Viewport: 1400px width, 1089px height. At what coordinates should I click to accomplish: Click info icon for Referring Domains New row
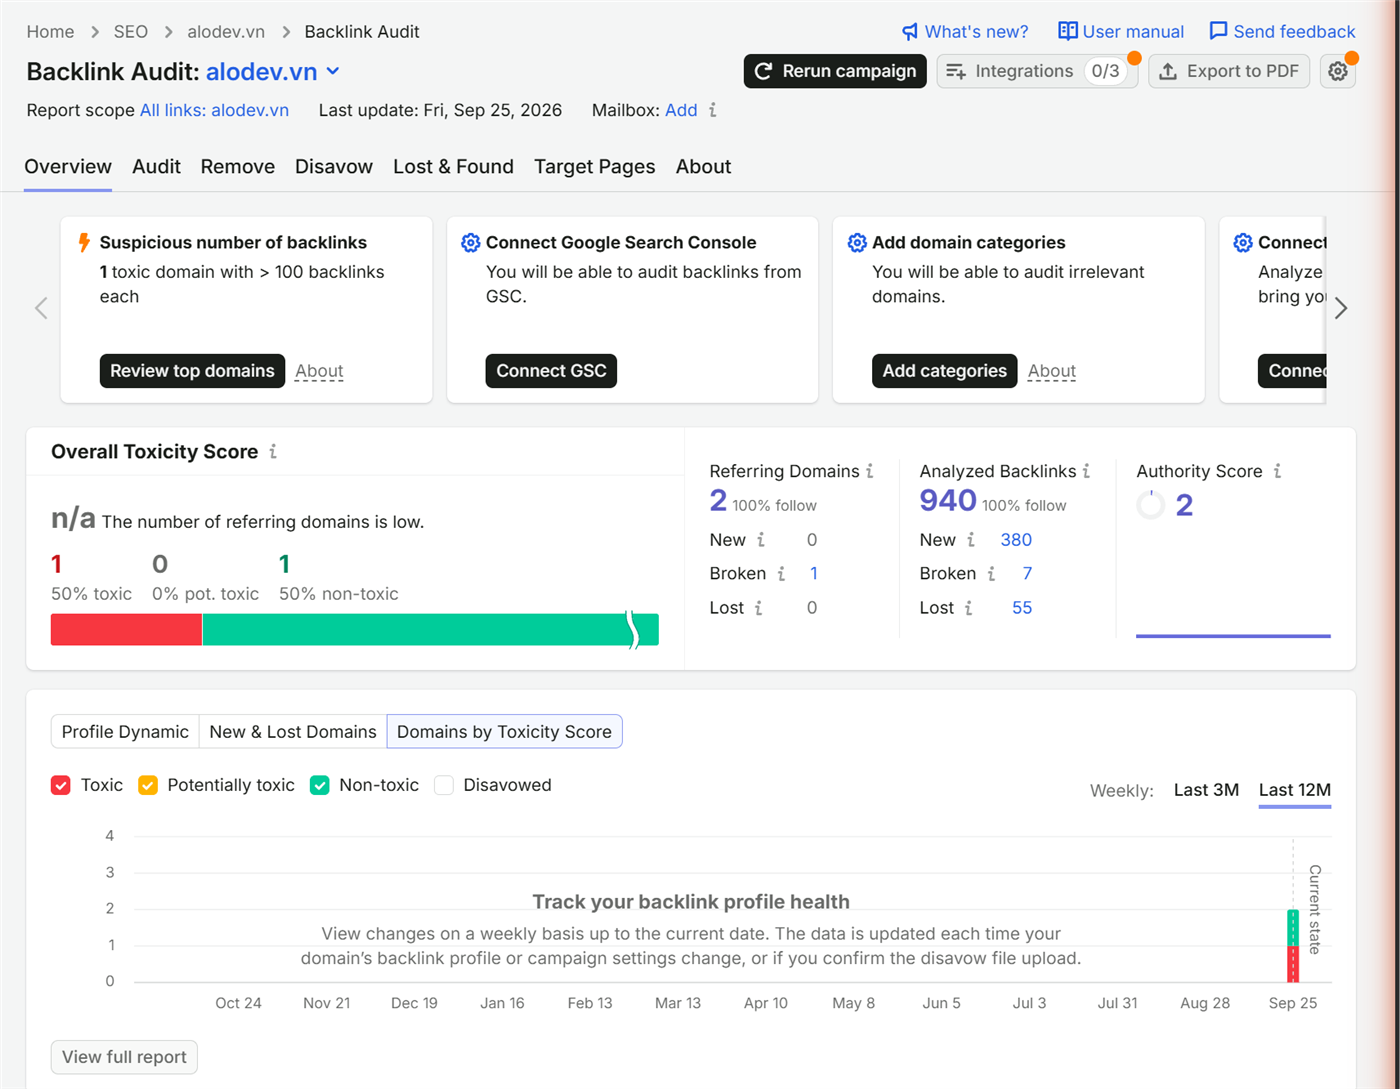761,540
